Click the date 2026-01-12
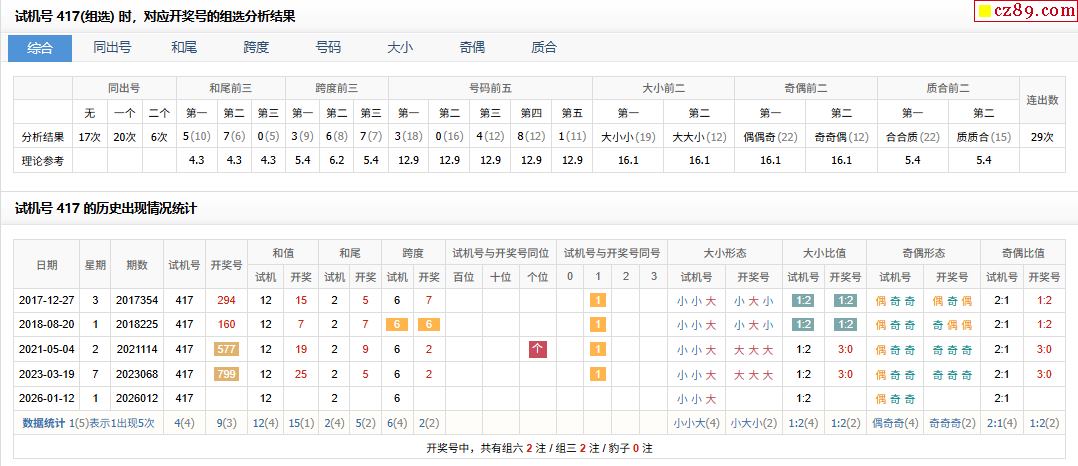Screen dimensions: 1078x466 46,398
